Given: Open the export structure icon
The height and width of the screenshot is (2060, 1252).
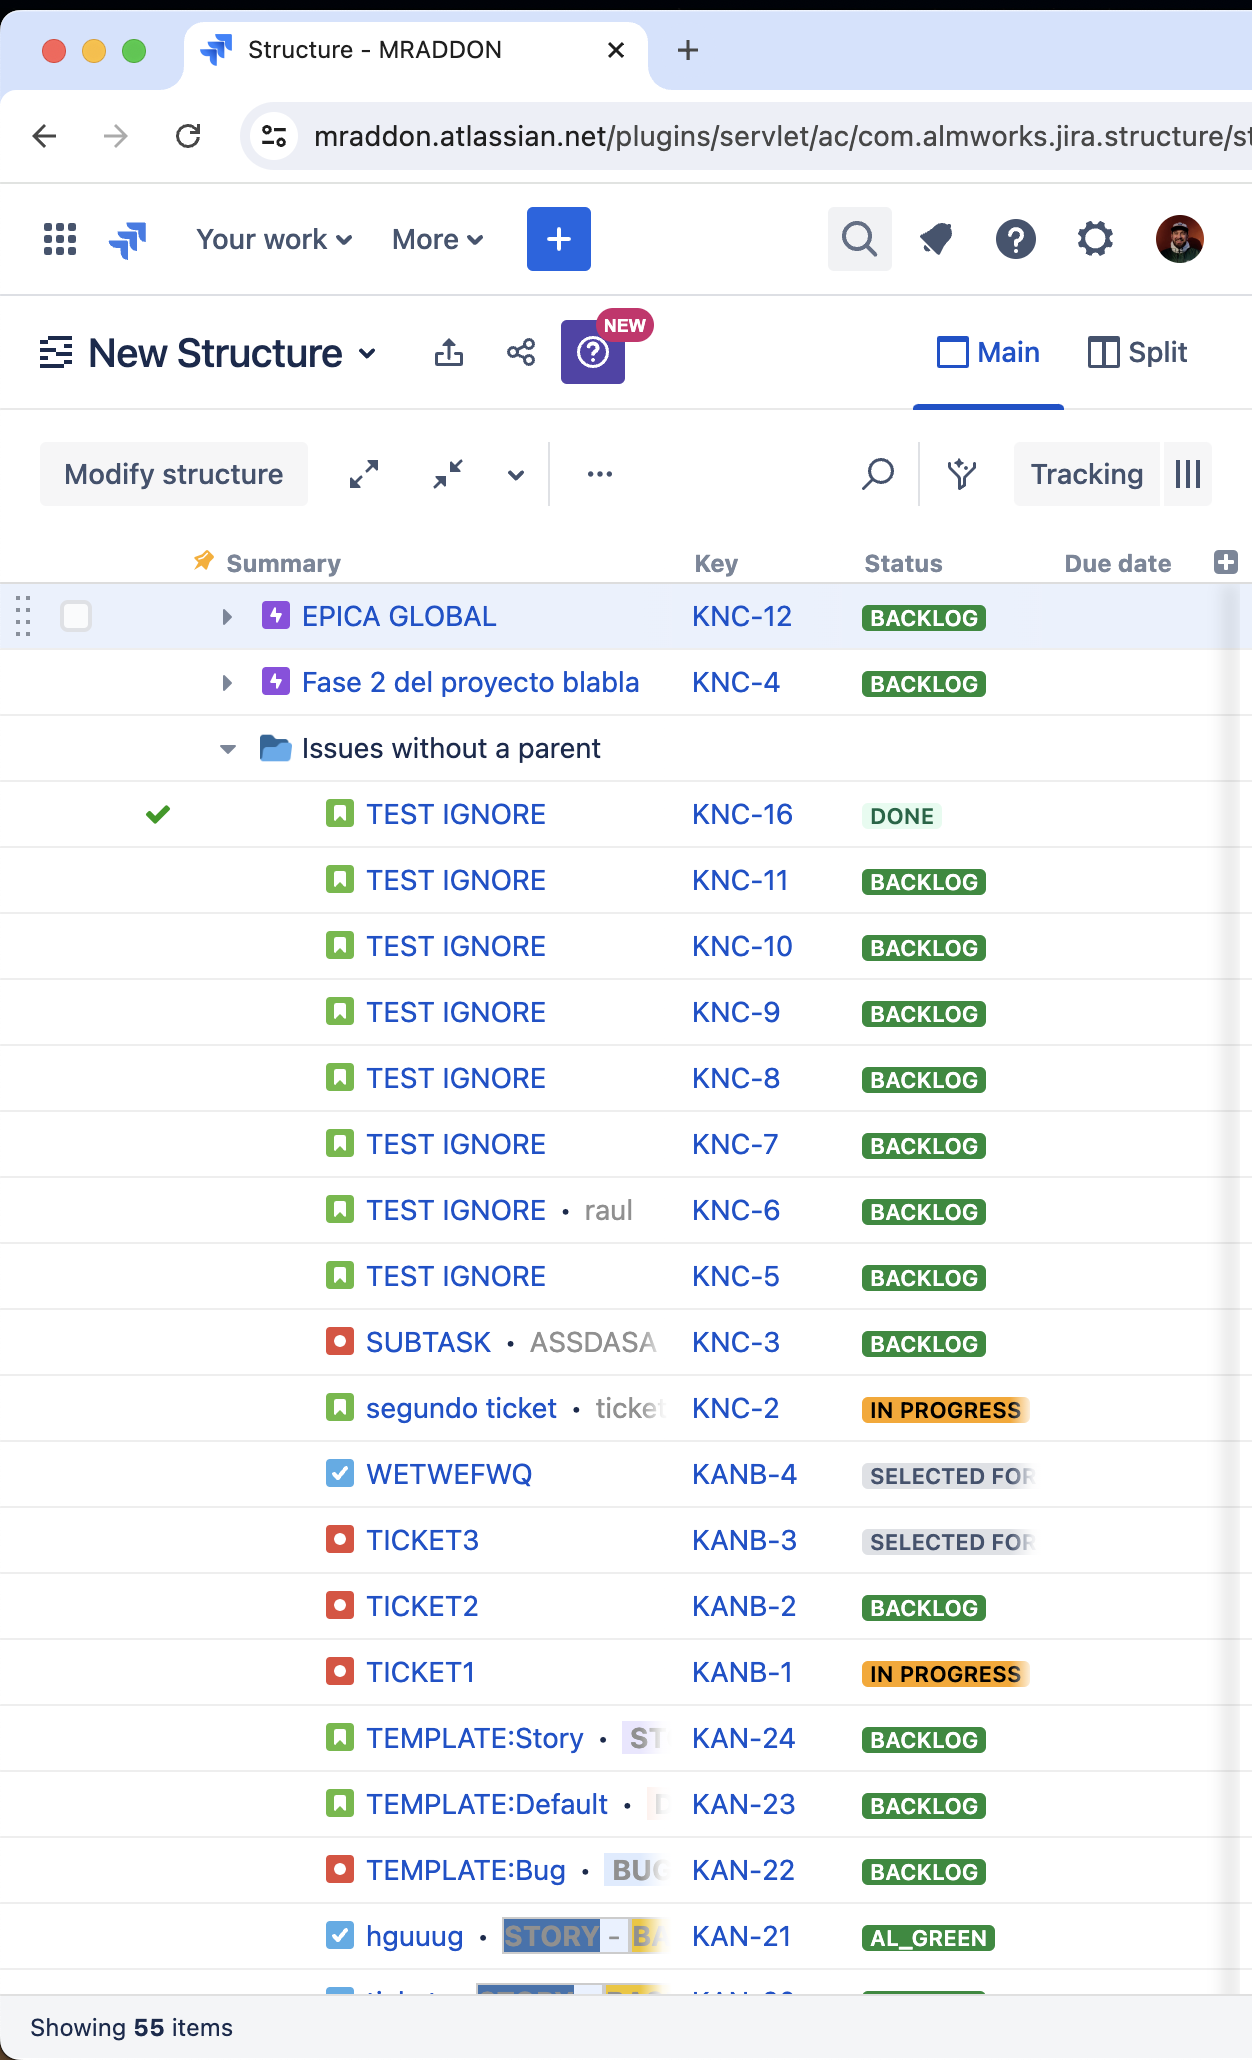Looking at the screenshot, I should coord(449,352).
